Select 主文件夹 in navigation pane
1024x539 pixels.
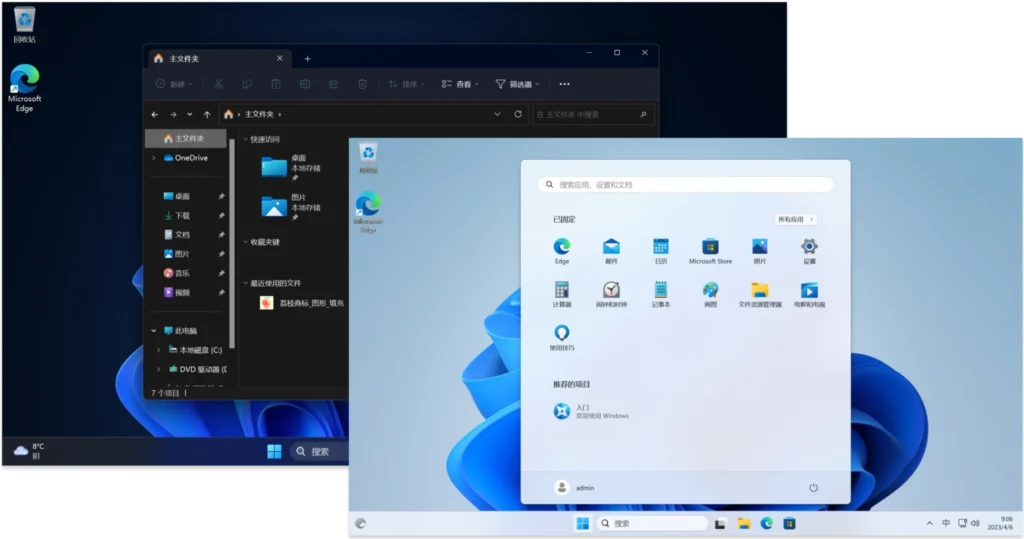click(x=186, y=139)
